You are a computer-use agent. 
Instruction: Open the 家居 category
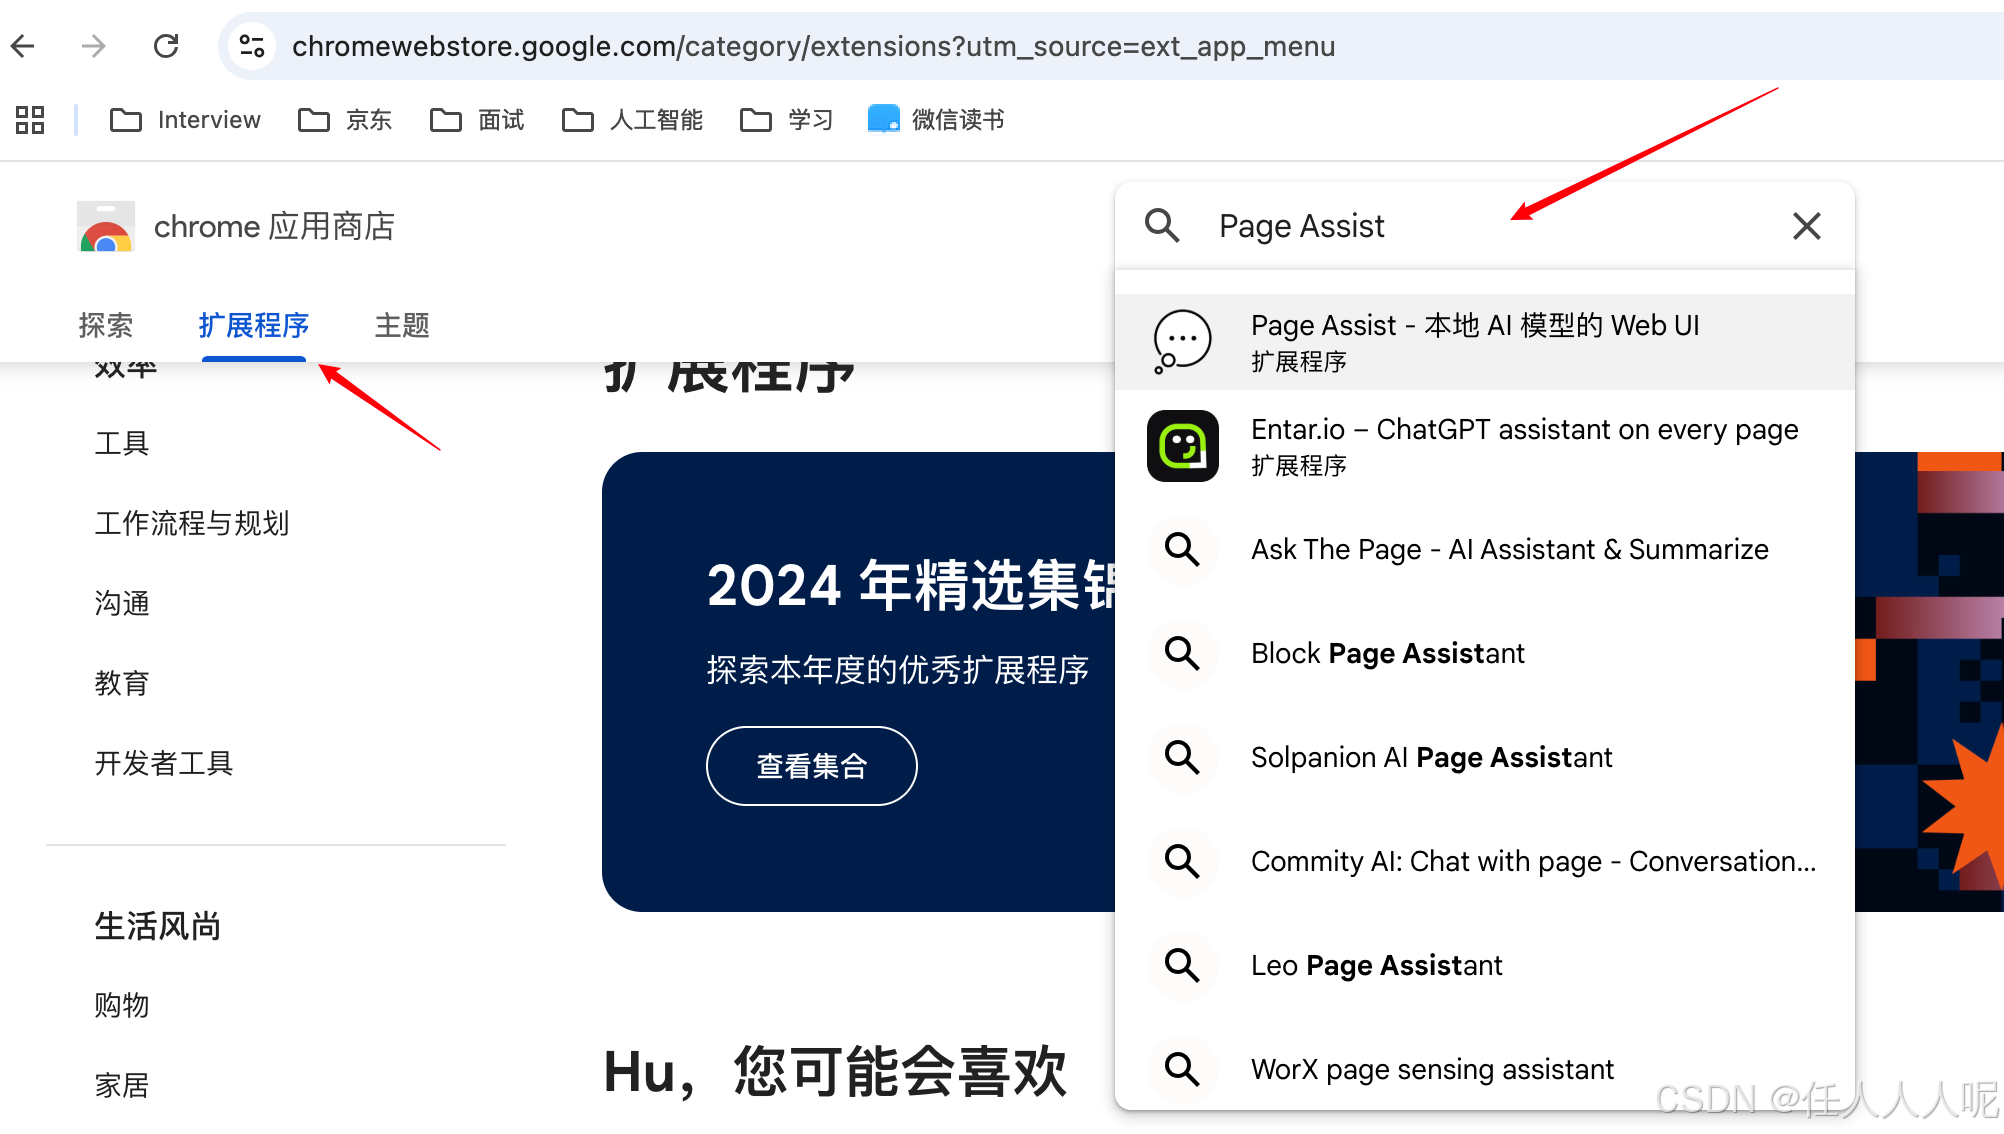tap(122, 1085)
